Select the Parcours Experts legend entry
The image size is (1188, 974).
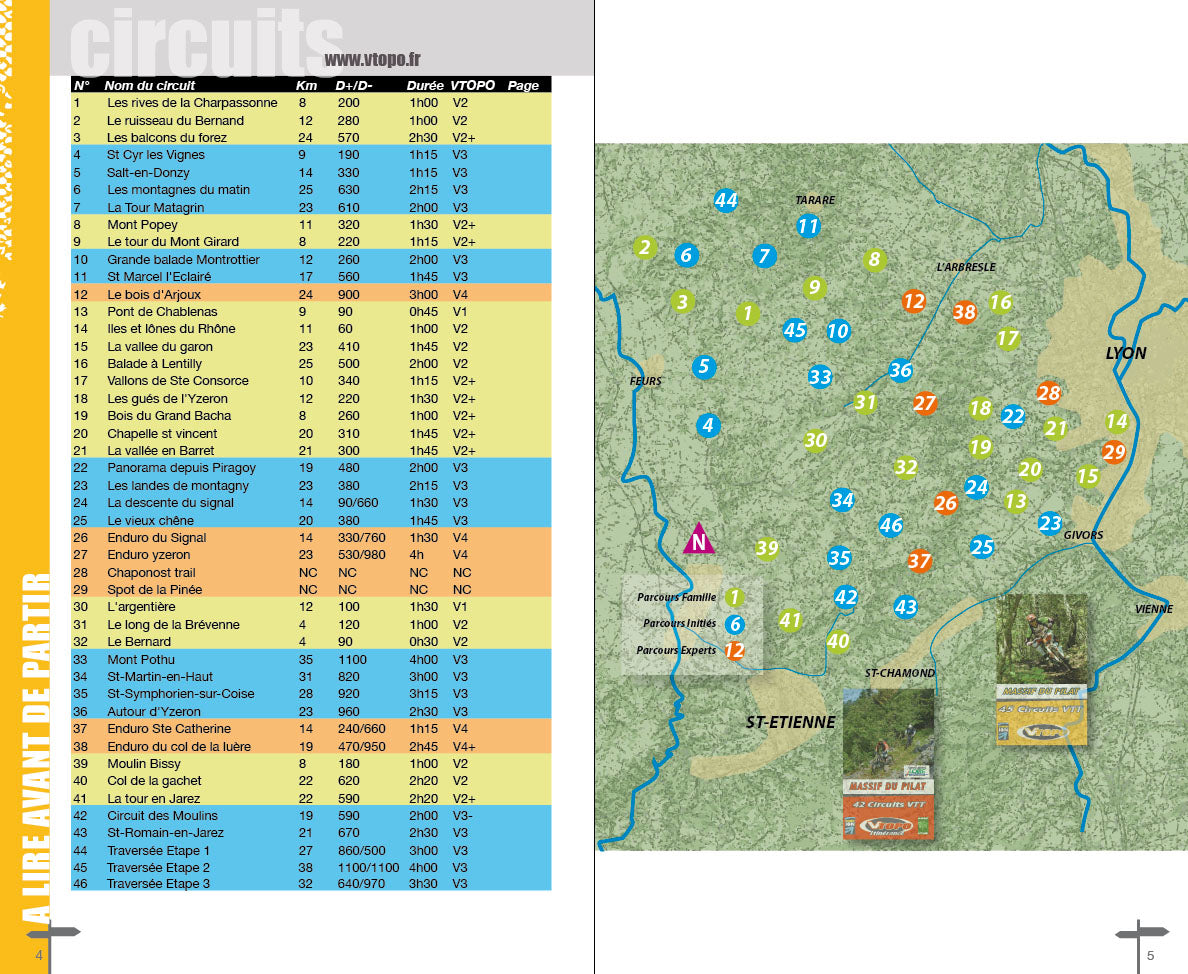(679, 650)
